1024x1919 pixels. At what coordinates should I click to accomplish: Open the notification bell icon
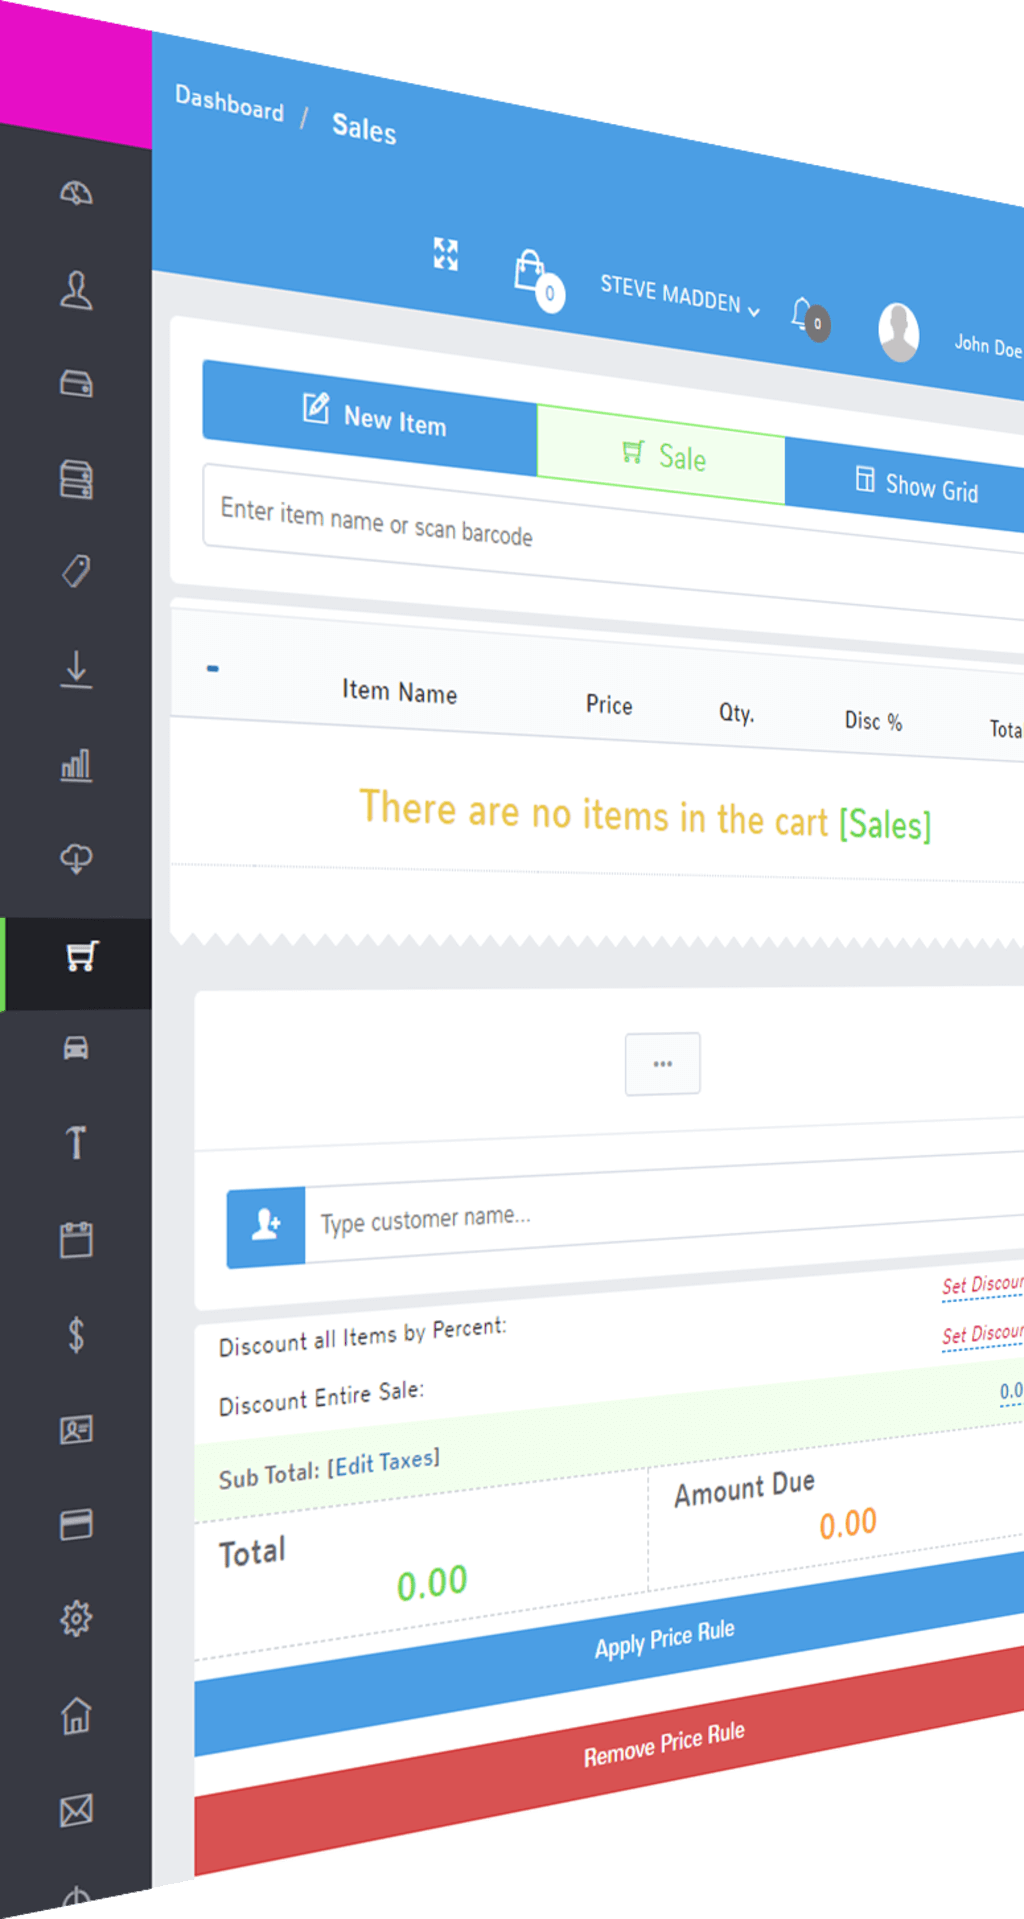click(803, 313)
